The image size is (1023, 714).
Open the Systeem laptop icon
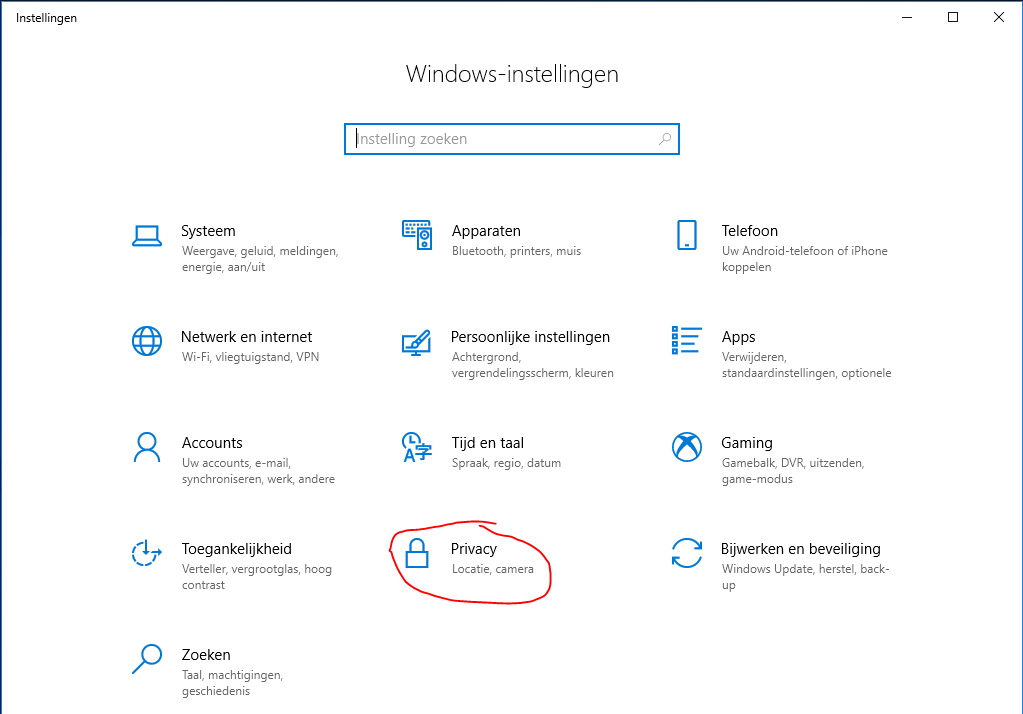point(147,236)
